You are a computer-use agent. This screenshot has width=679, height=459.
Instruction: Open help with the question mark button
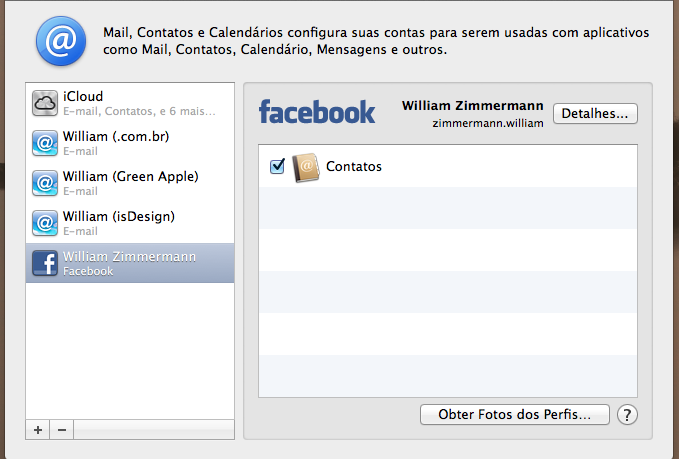(627, 415)
